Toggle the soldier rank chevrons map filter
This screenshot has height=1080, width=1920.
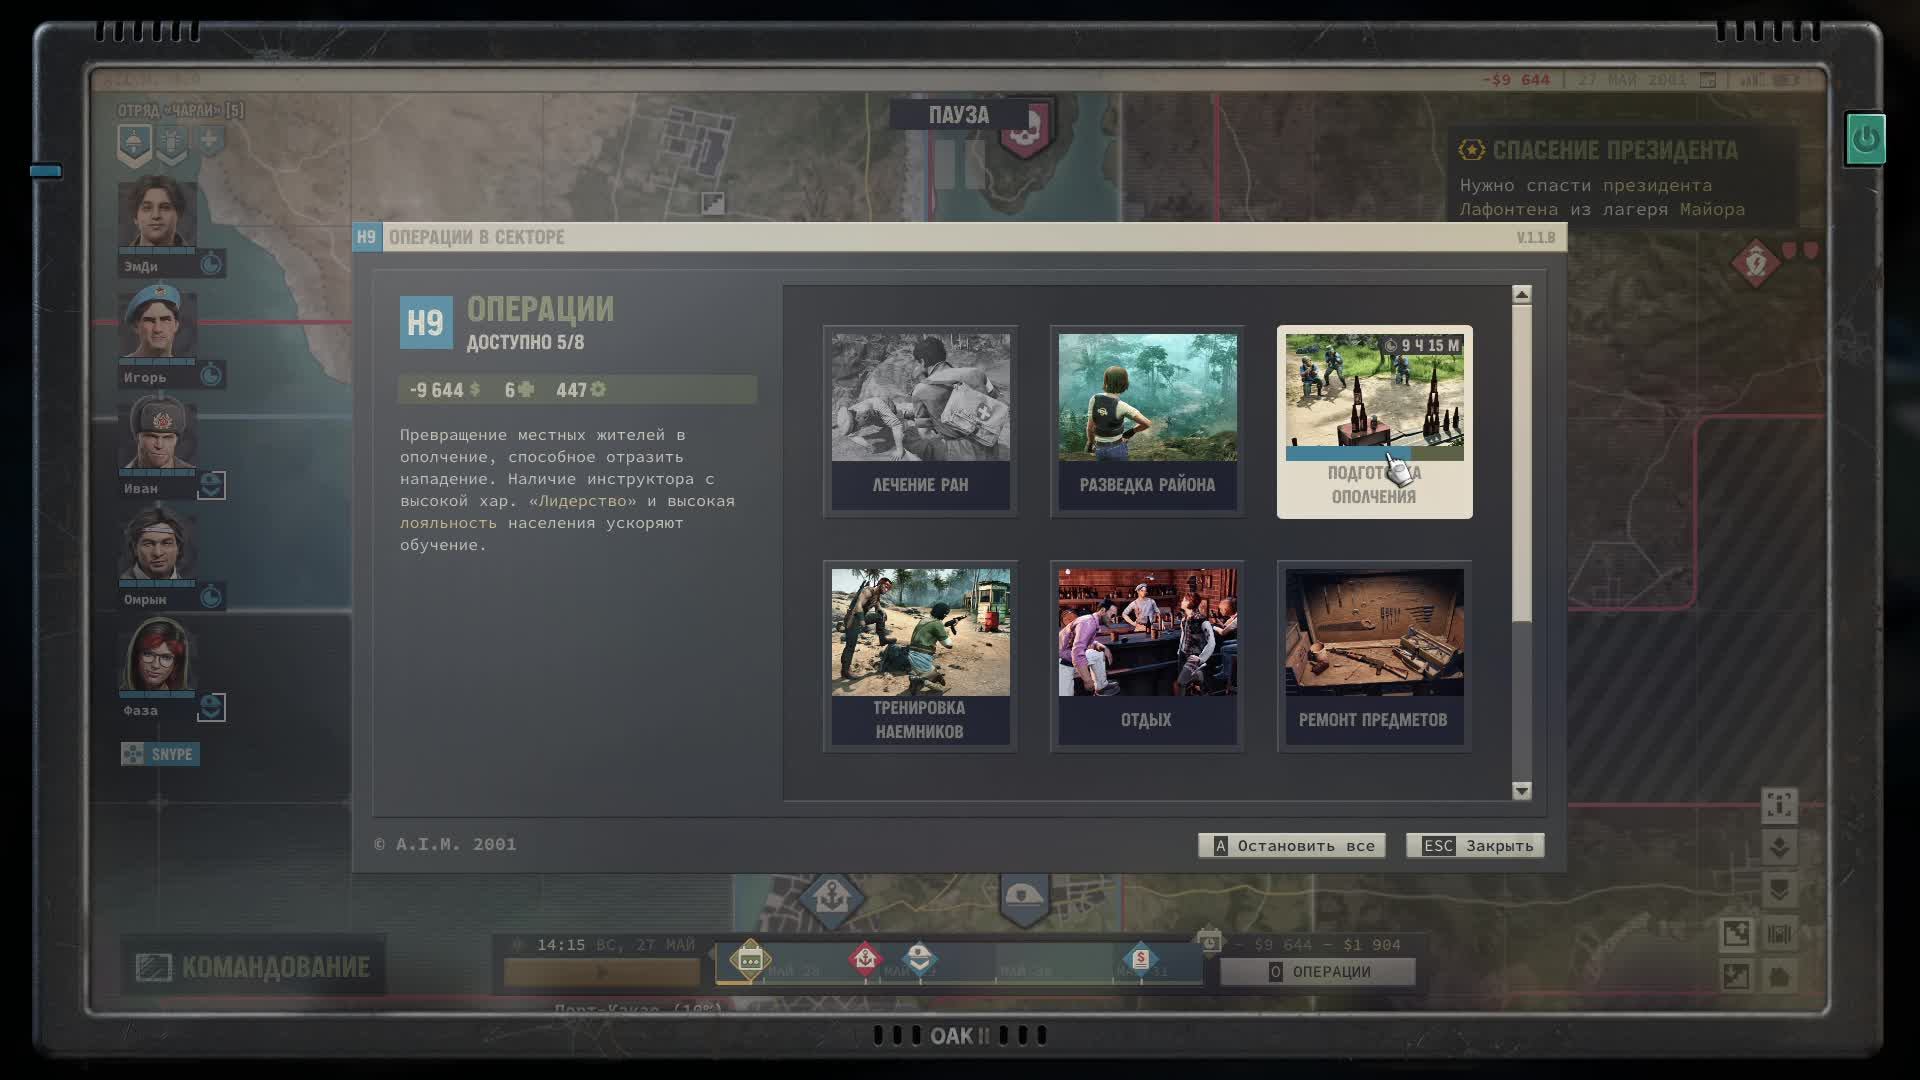coord(1779,848)
